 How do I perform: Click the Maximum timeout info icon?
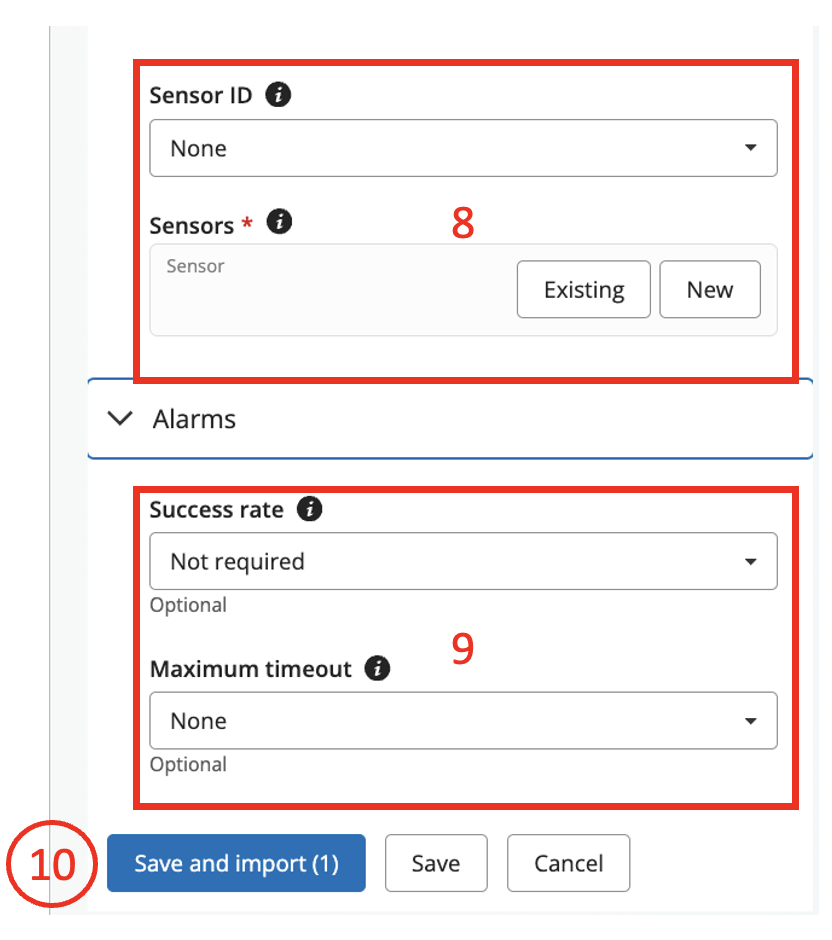coord(376,669)
